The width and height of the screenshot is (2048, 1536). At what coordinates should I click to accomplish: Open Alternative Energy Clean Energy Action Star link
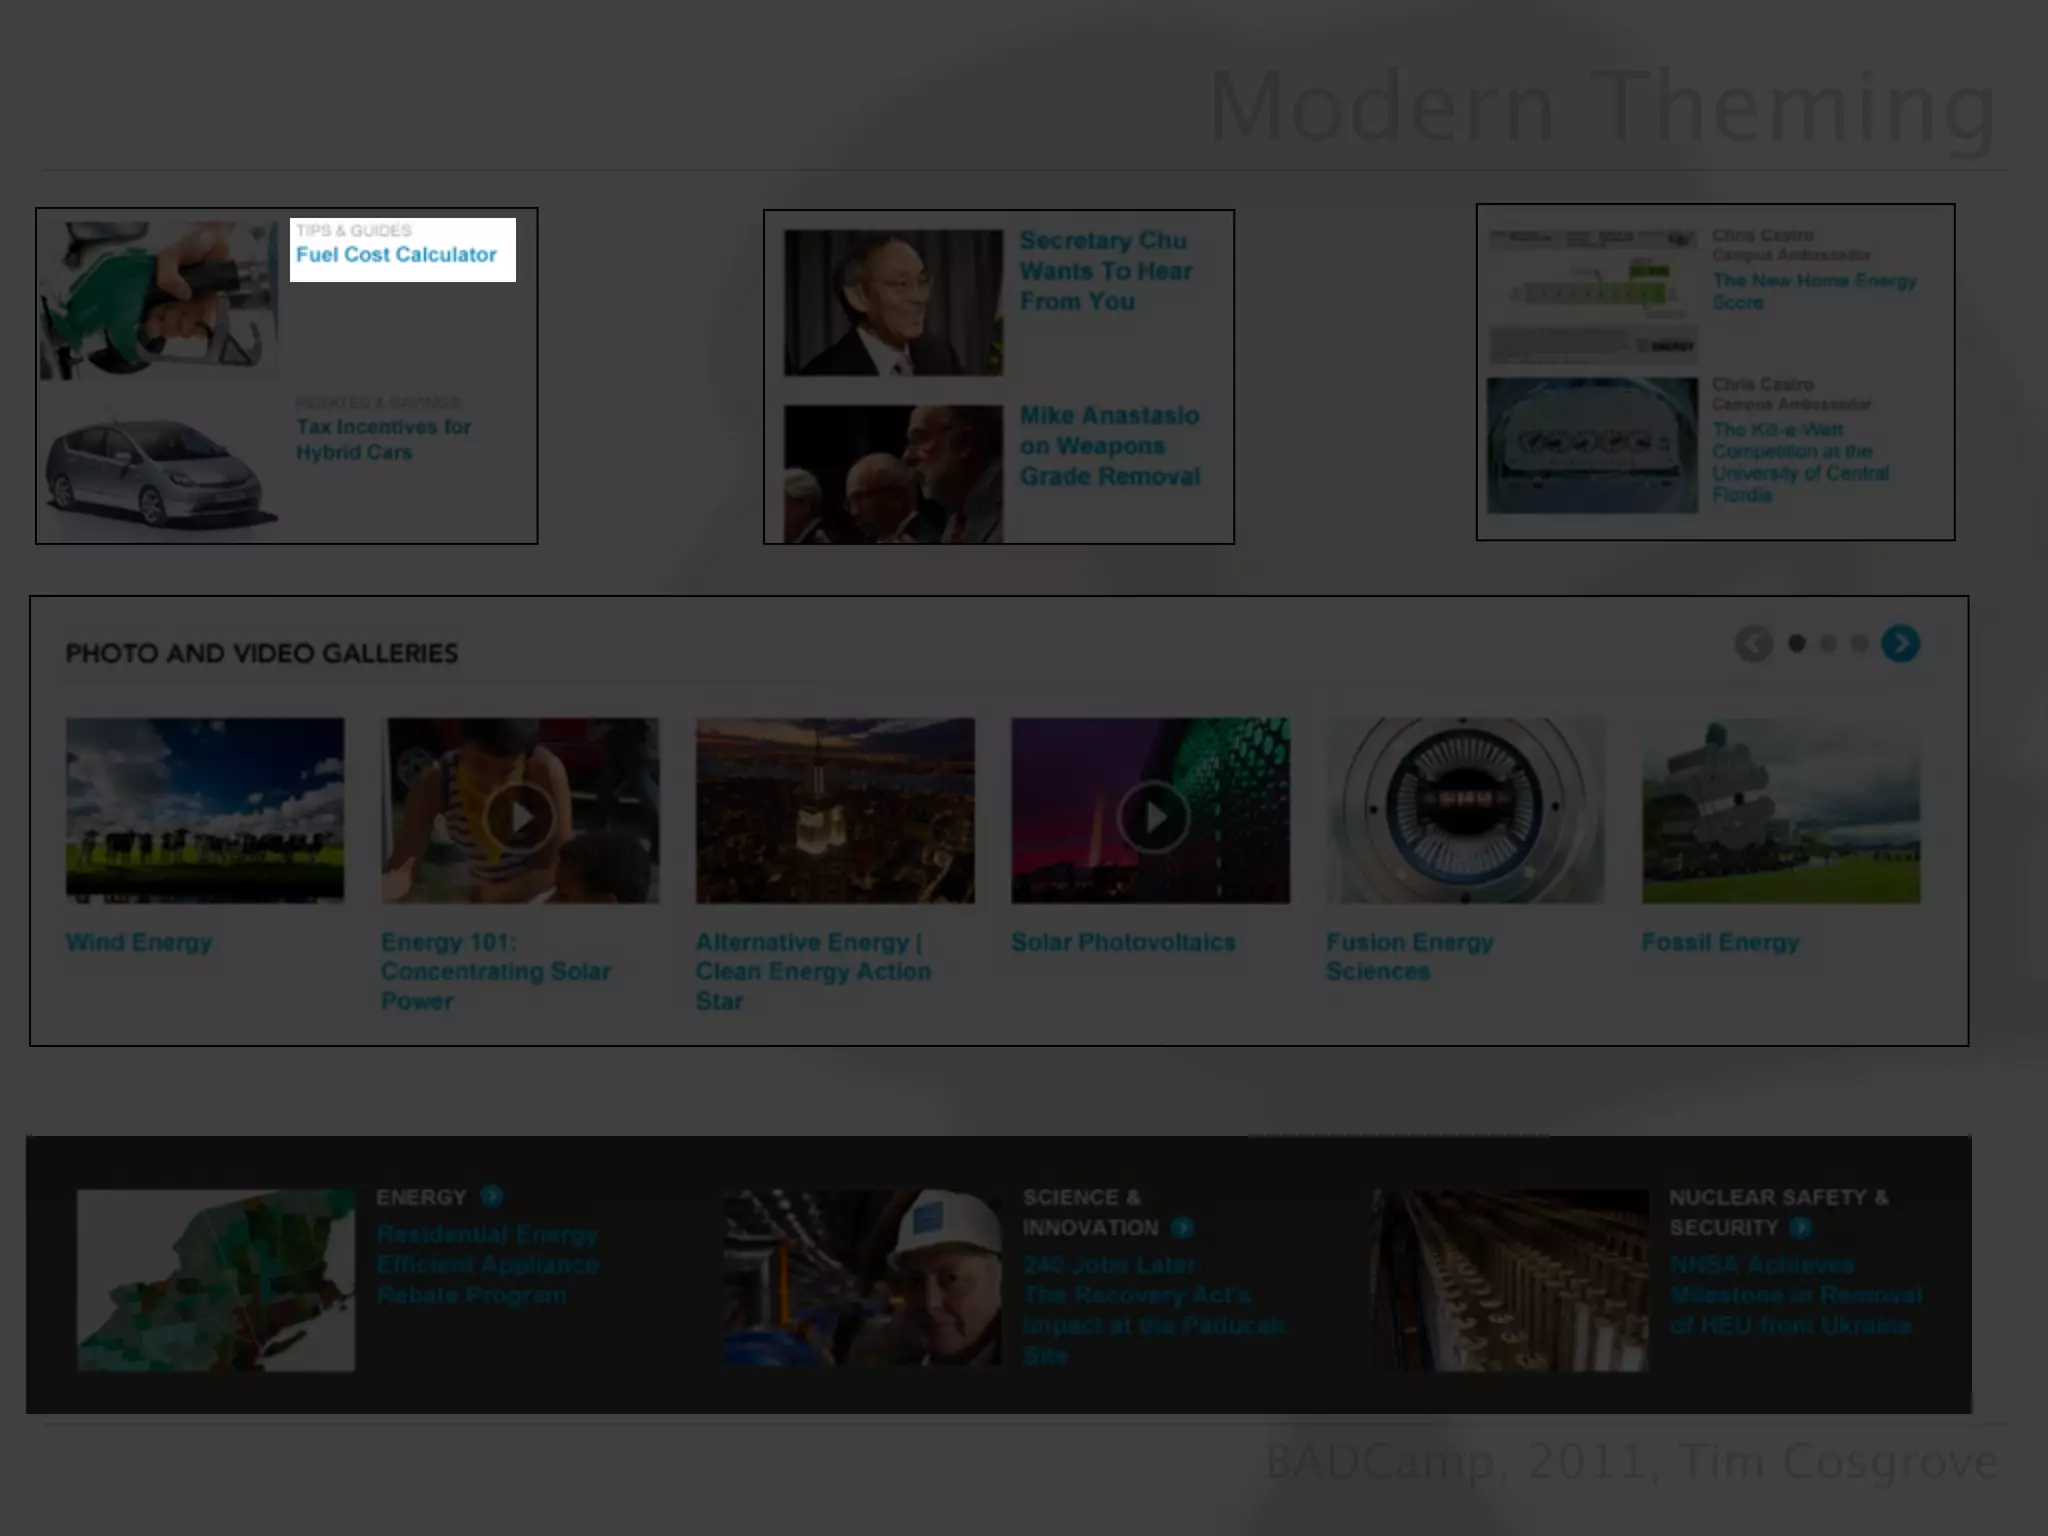813,972
